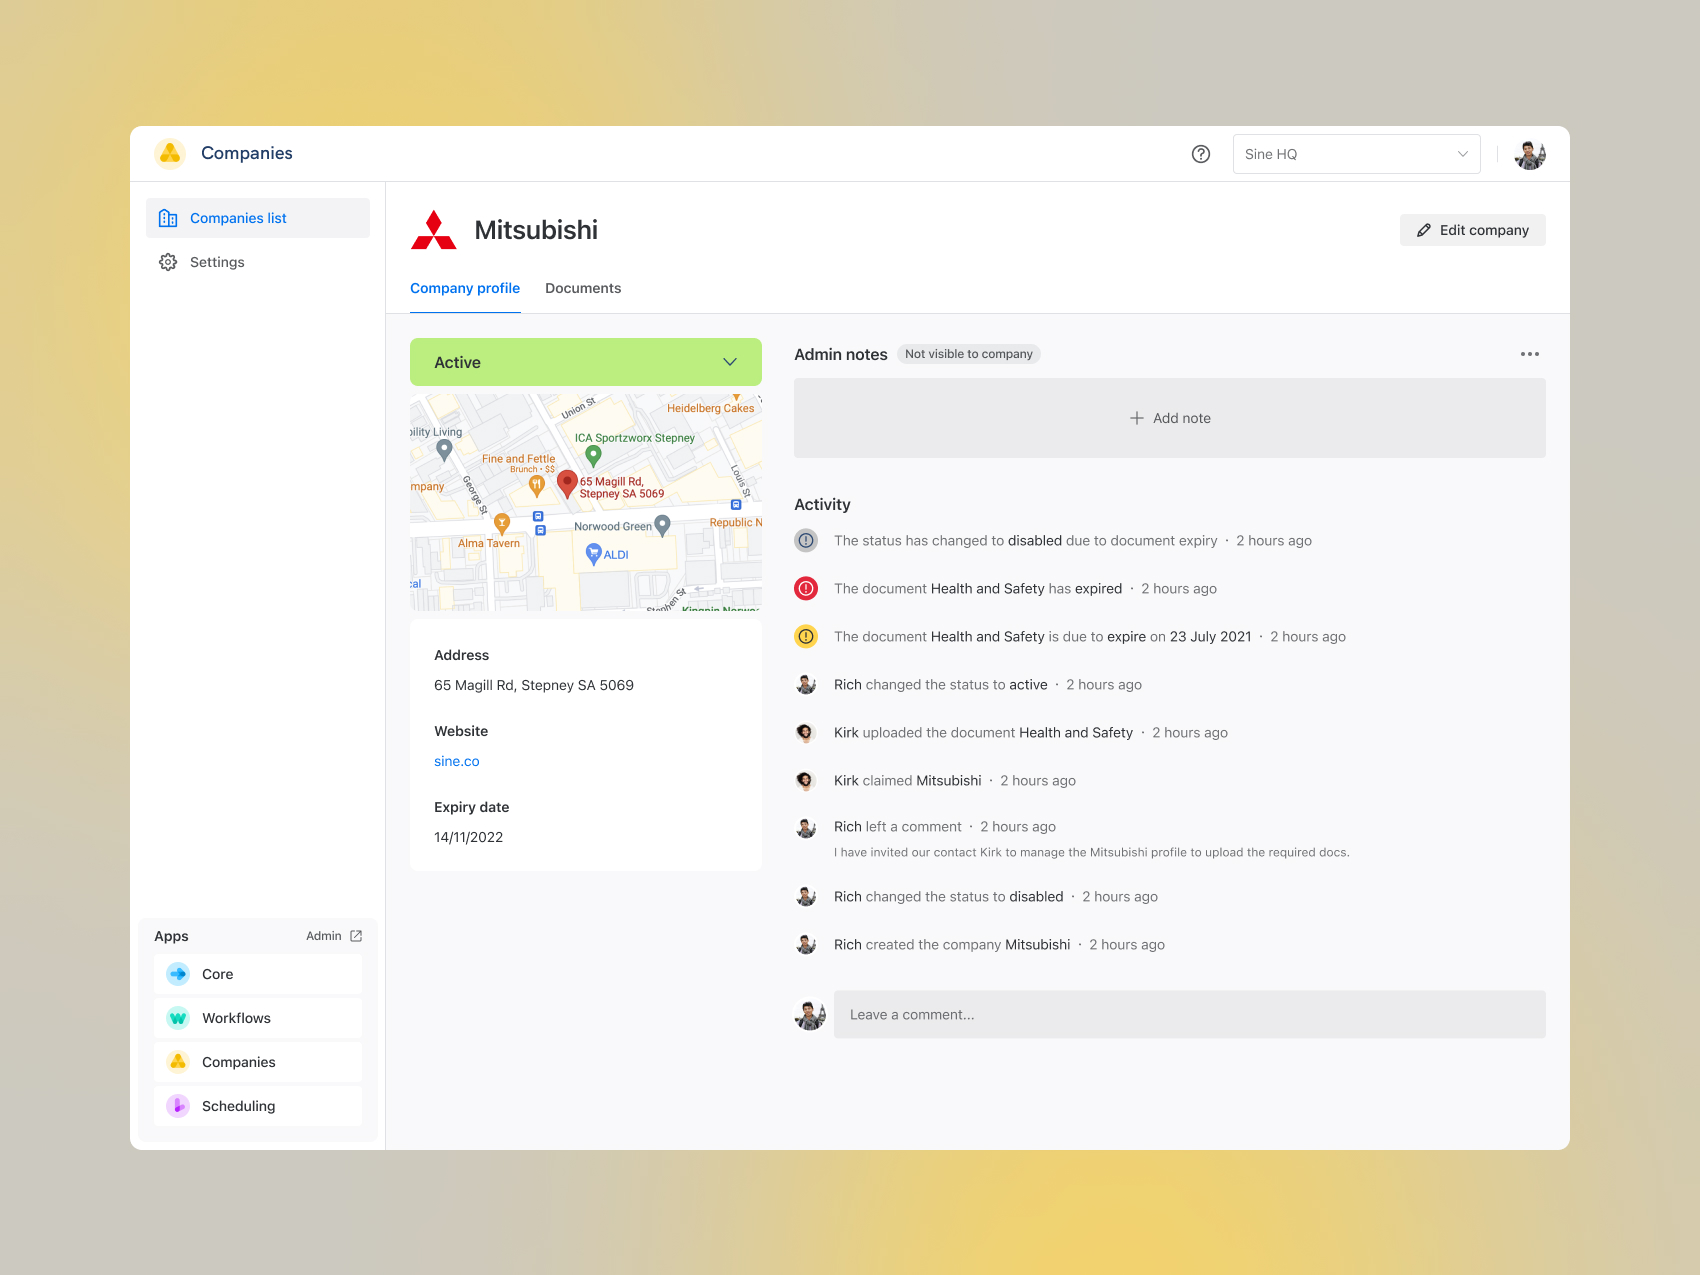The image size is (1700, 1275).
Task: Click the Add note button
Action: point(1169,418)
